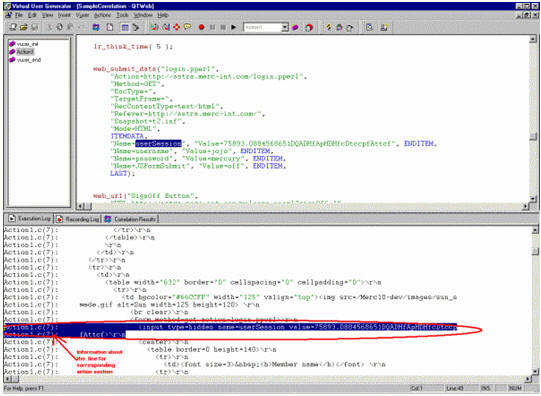This screenshot has width=541, height=396.
Task: Click inside the Action1 combo box field
Action: (x=262, y=27)
